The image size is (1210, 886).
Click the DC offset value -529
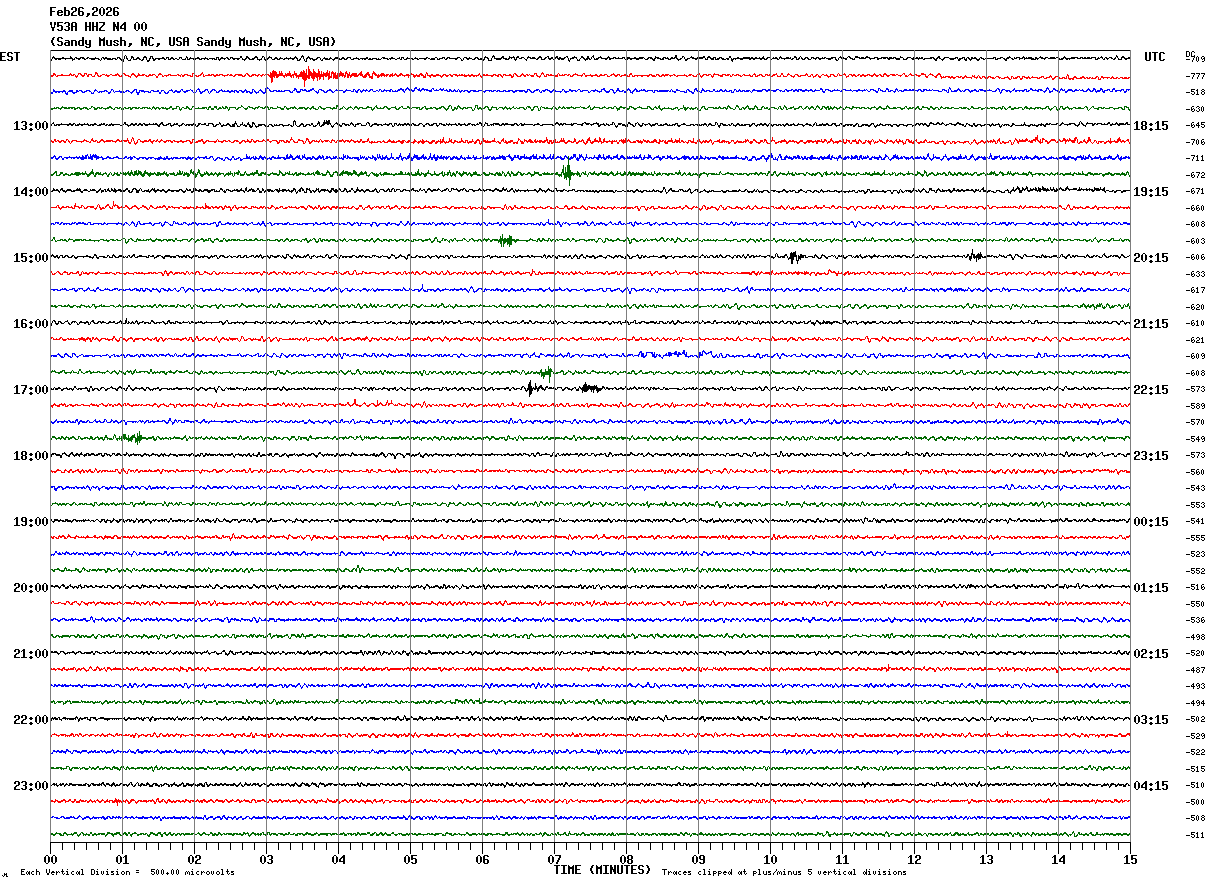(x=1195, y=736)
